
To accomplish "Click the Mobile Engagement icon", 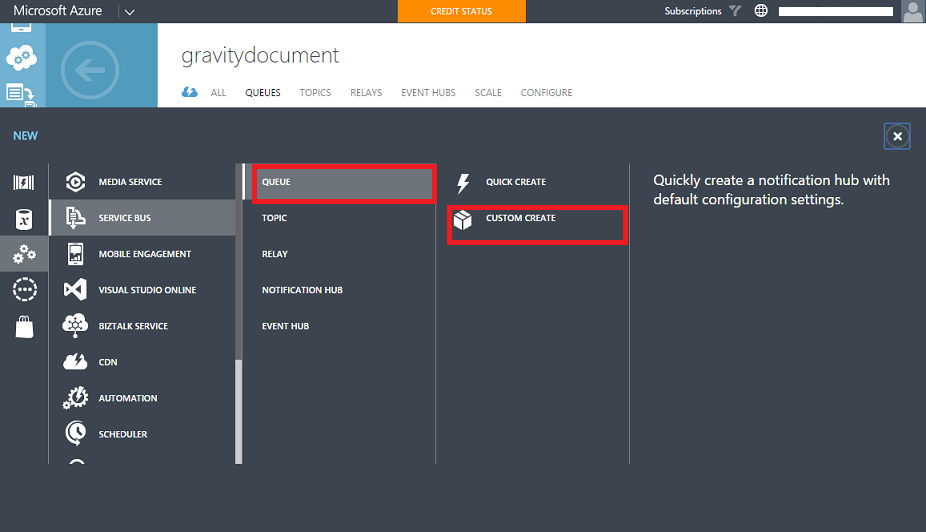I will (x=75, y=254).
